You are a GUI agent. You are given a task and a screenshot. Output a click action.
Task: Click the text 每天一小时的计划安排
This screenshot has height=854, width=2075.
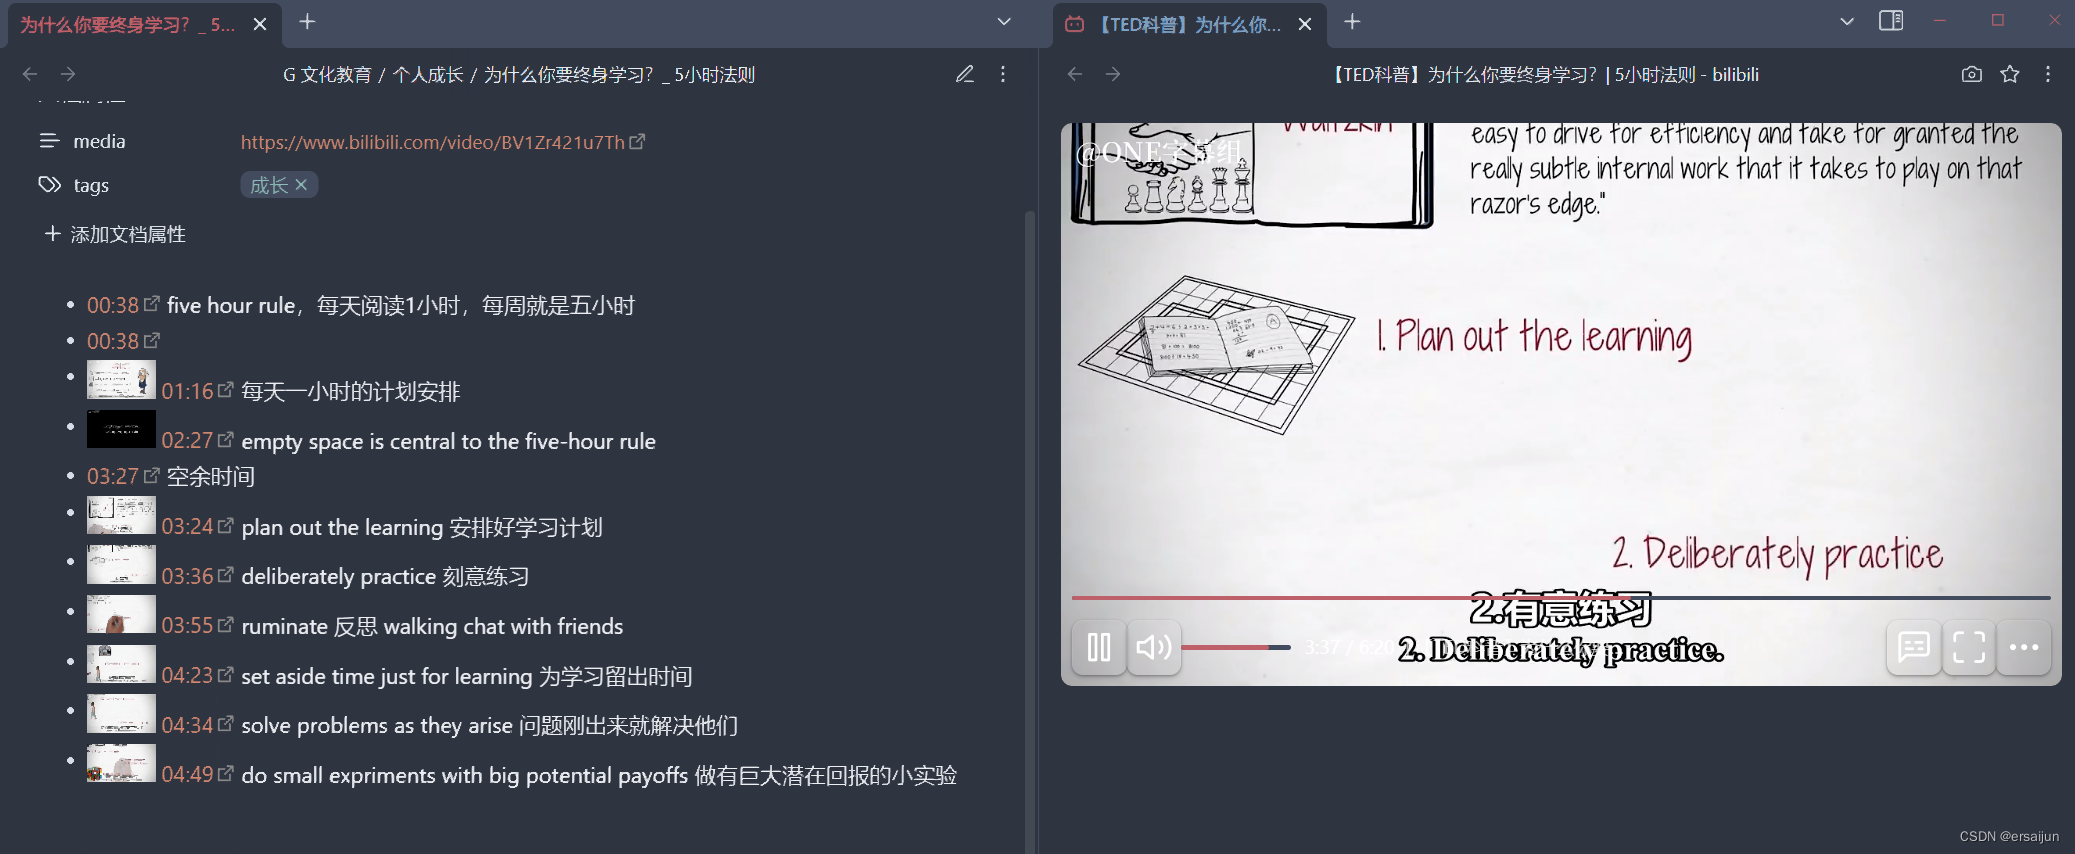coord(351,392)
